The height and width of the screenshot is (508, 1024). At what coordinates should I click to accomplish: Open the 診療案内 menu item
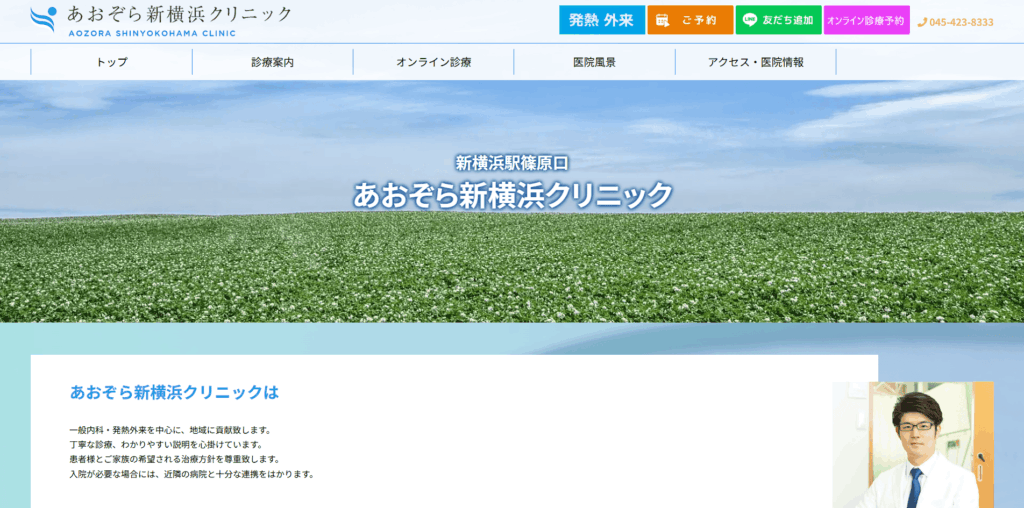pos(272,62)
